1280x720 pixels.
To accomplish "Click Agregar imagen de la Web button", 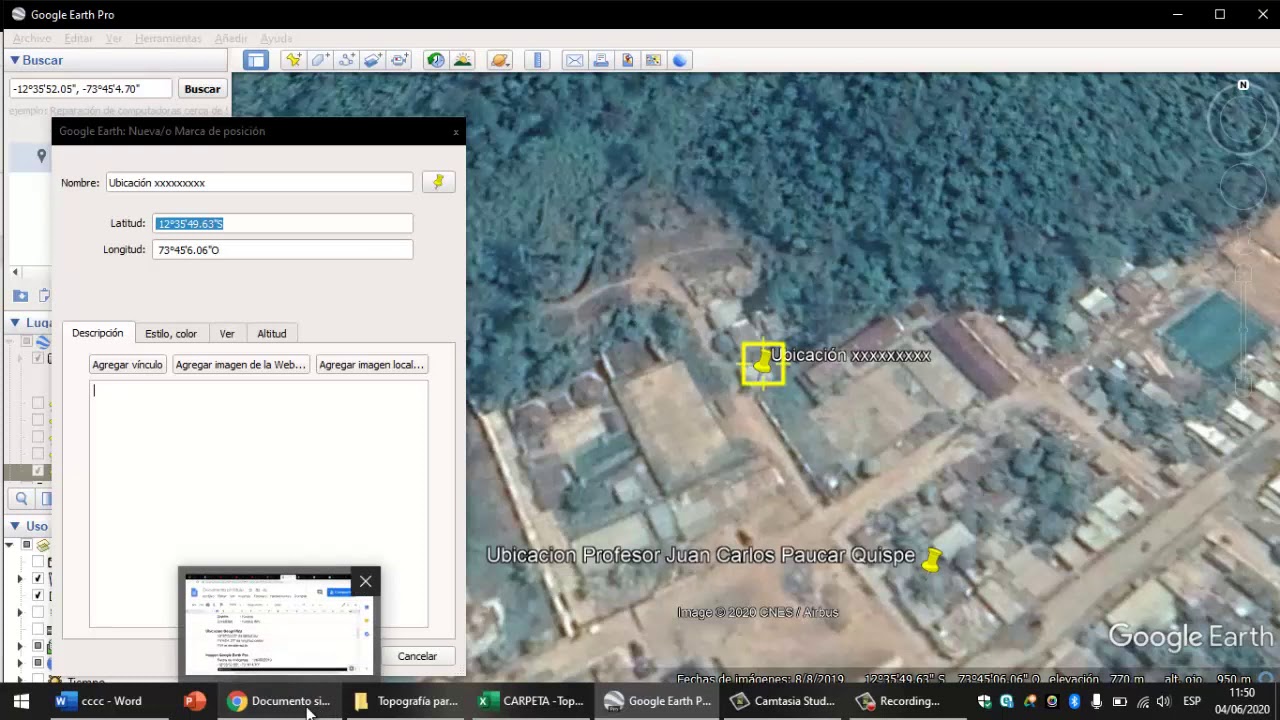I will coord(241,365).
